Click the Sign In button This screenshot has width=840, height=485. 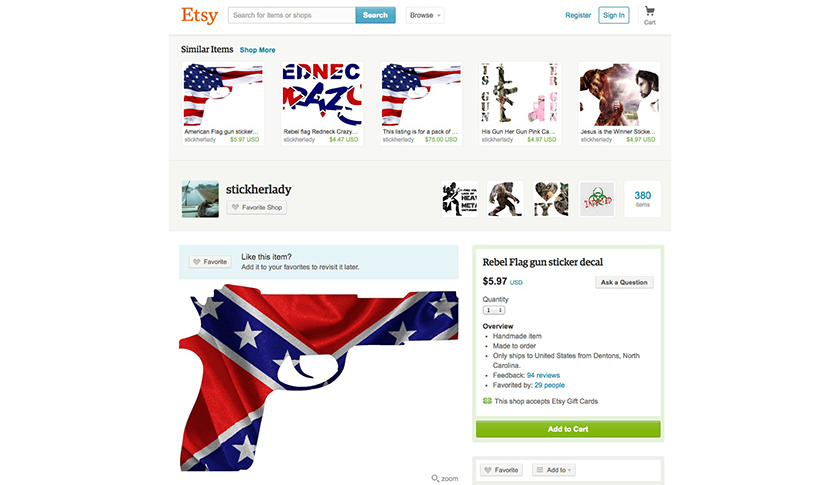613,15
